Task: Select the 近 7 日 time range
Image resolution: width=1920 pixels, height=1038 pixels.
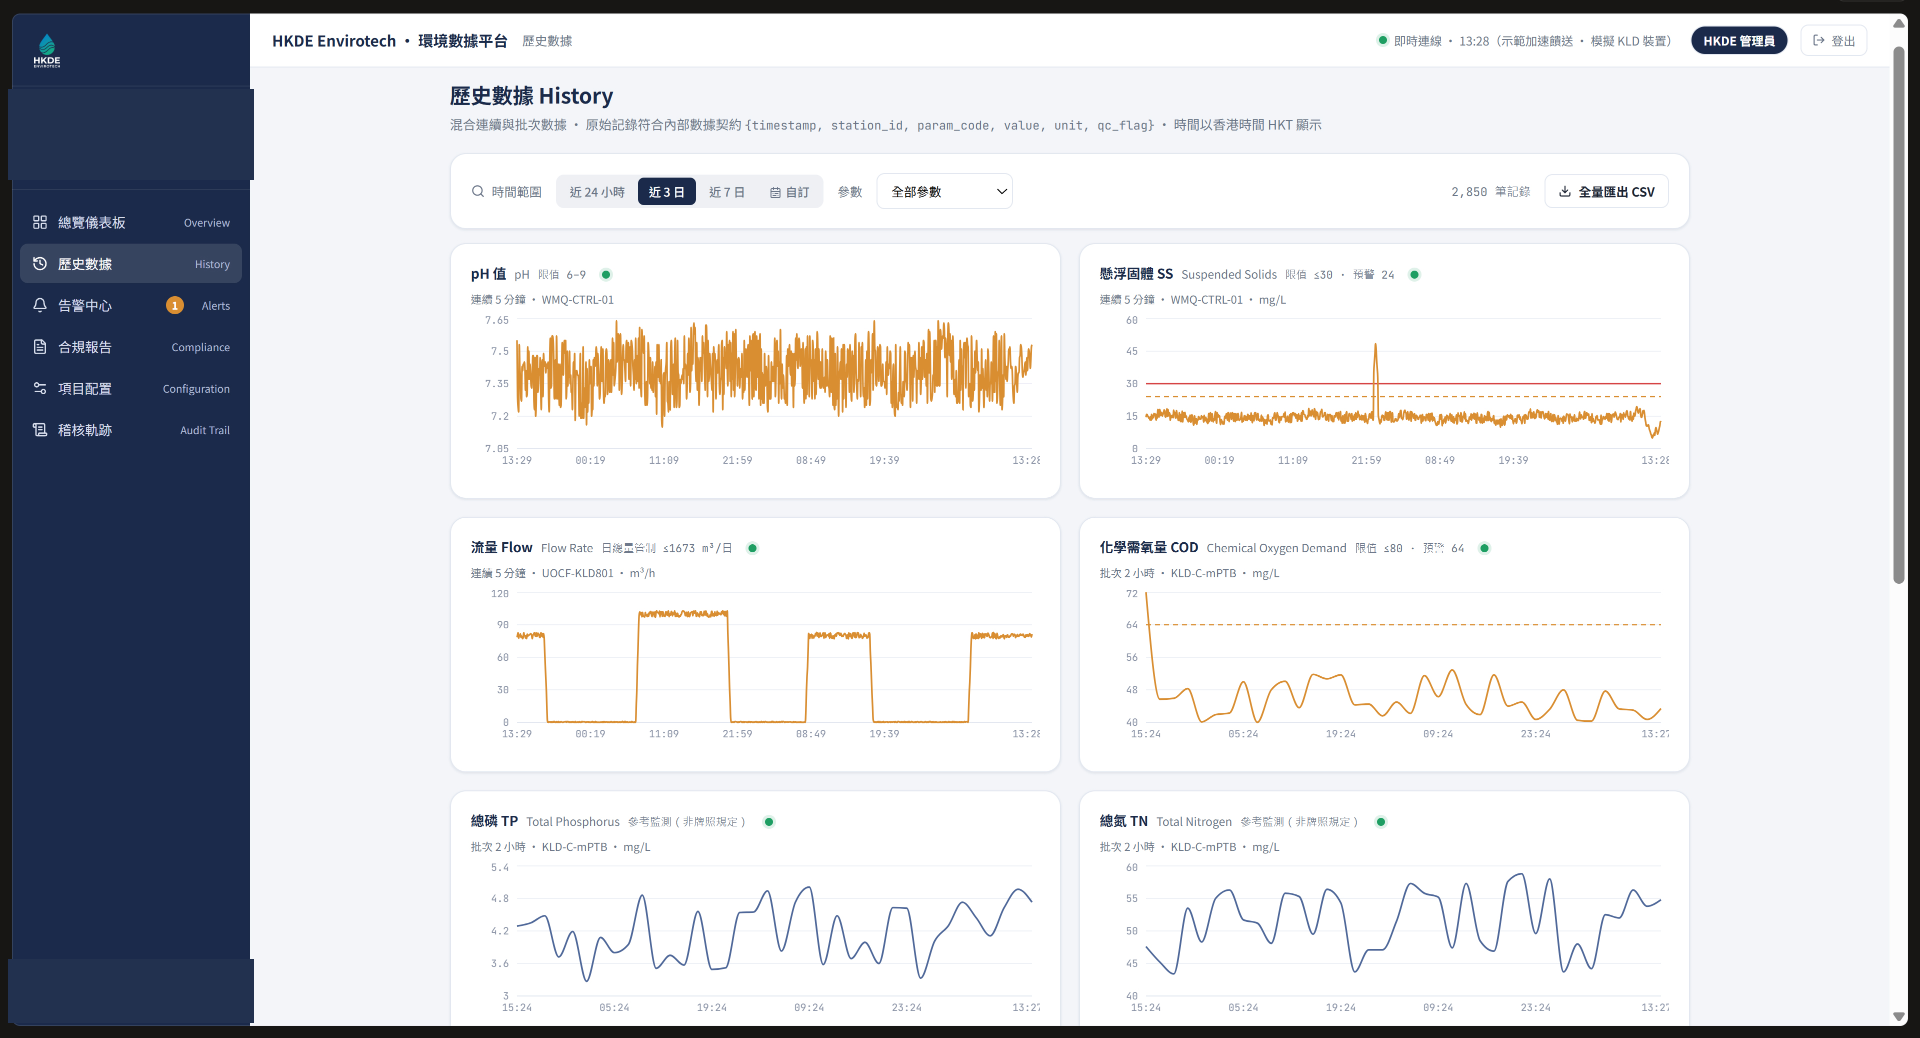Action: [727, 192]
